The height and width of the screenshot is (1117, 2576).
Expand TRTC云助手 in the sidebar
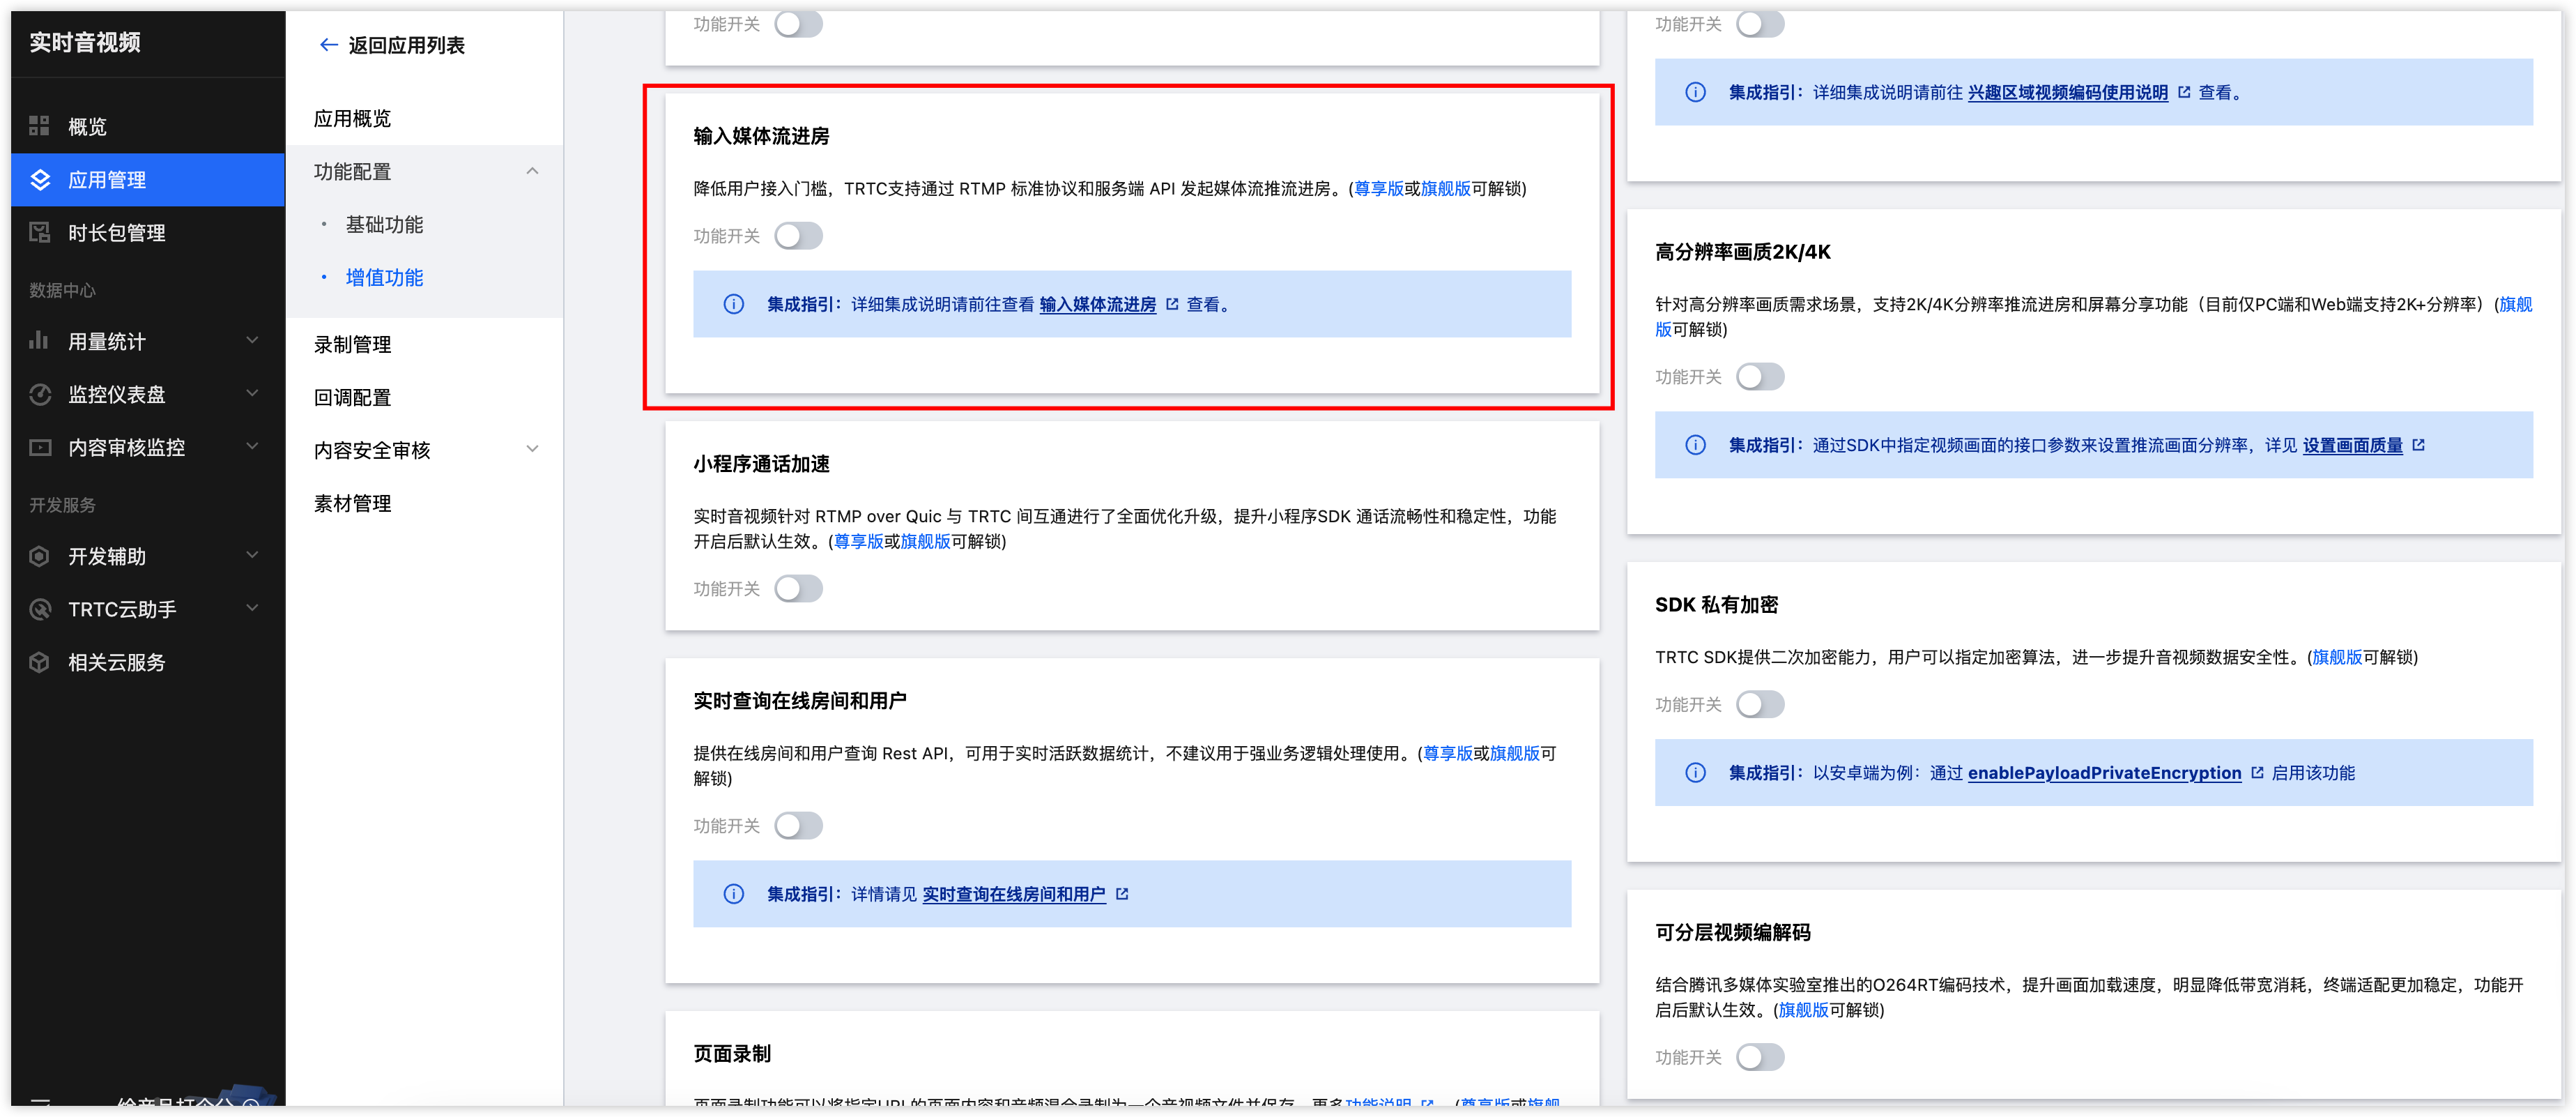pos(252,608)
